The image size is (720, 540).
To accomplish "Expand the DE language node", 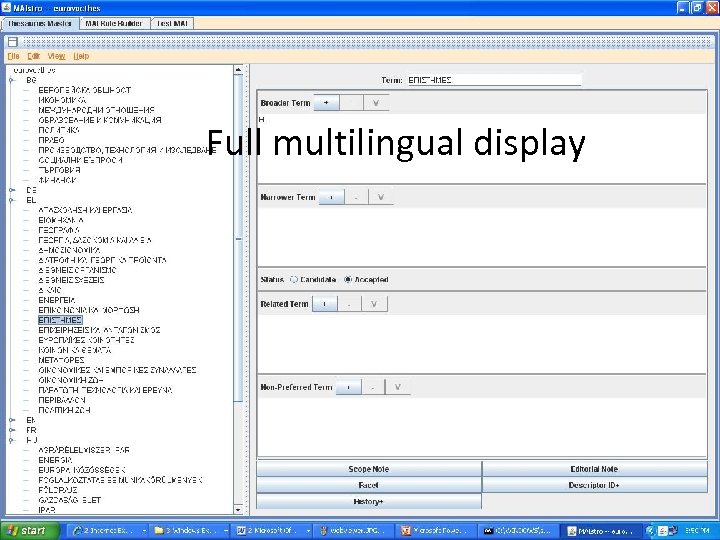I will pos(12,190).
